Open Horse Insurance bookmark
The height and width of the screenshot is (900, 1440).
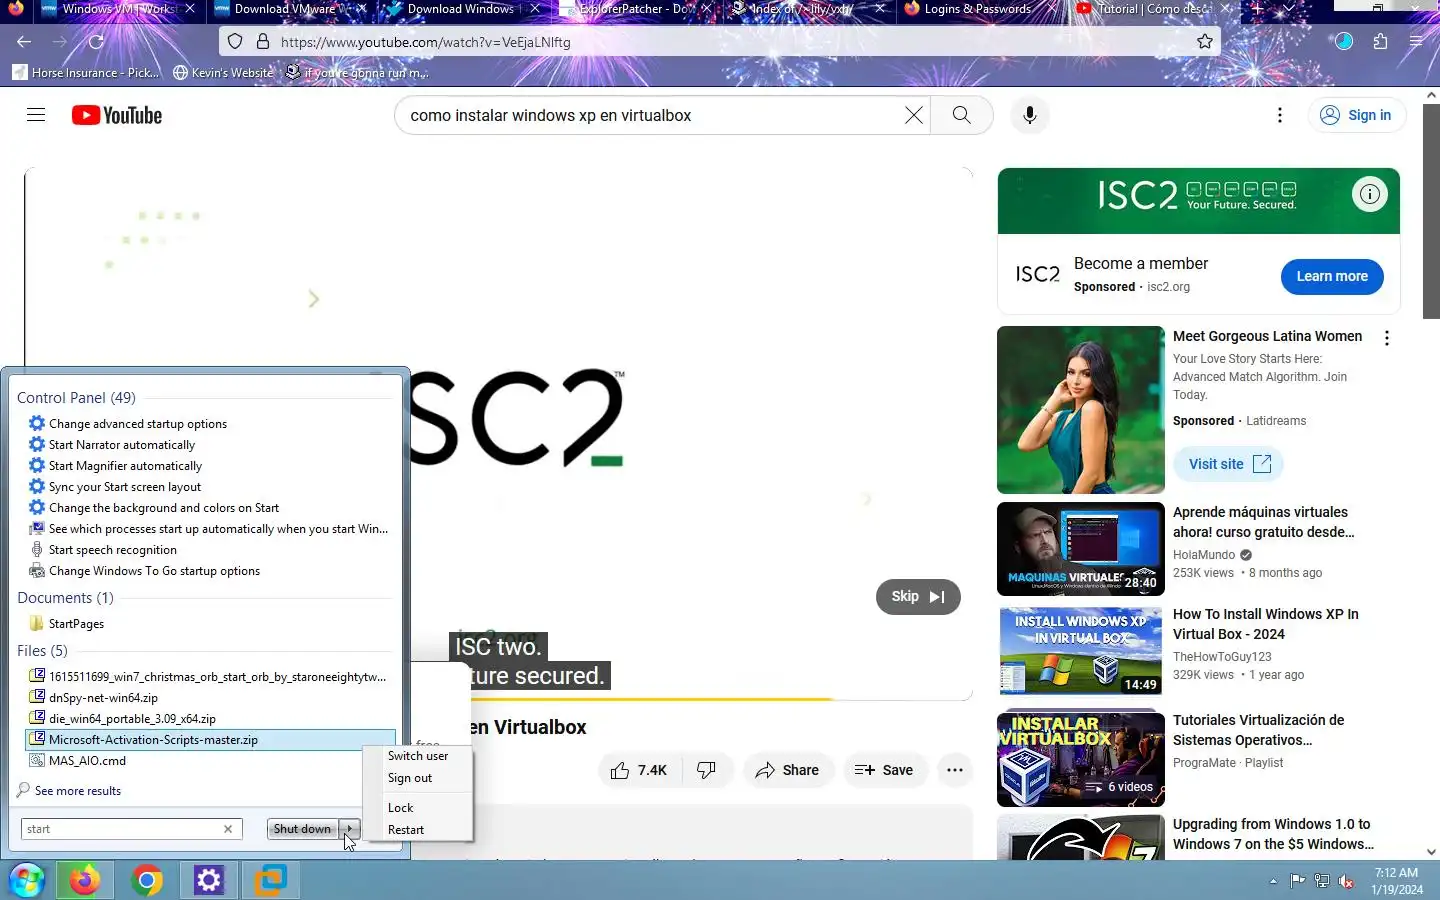coord(86,73)
